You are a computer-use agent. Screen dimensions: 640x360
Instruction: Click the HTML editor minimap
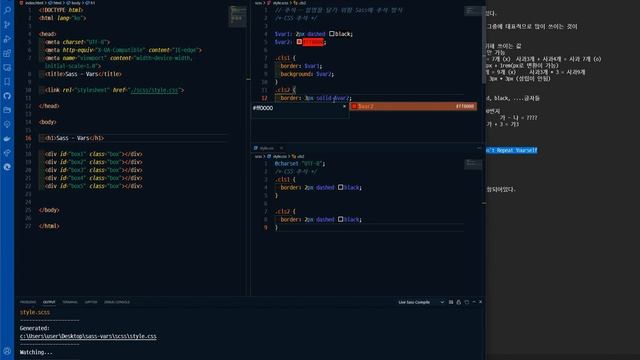click(237, 16)
